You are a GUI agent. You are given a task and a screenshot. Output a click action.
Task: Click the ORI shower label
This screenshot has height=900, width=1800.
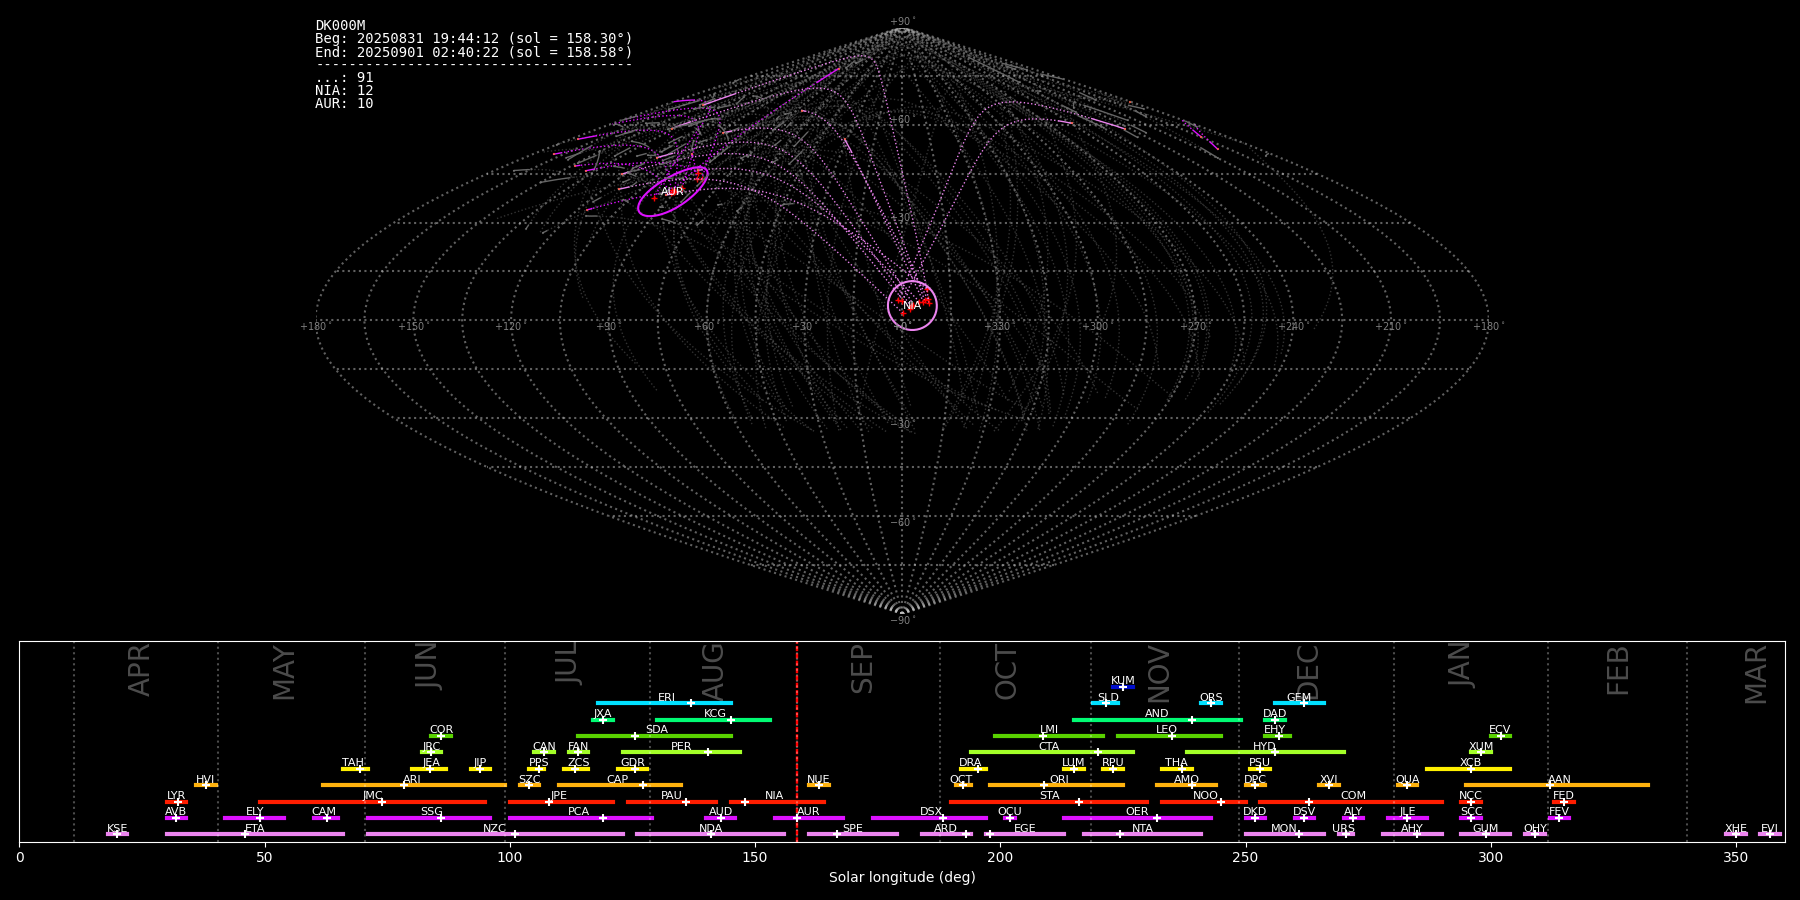coord(1059,780)
